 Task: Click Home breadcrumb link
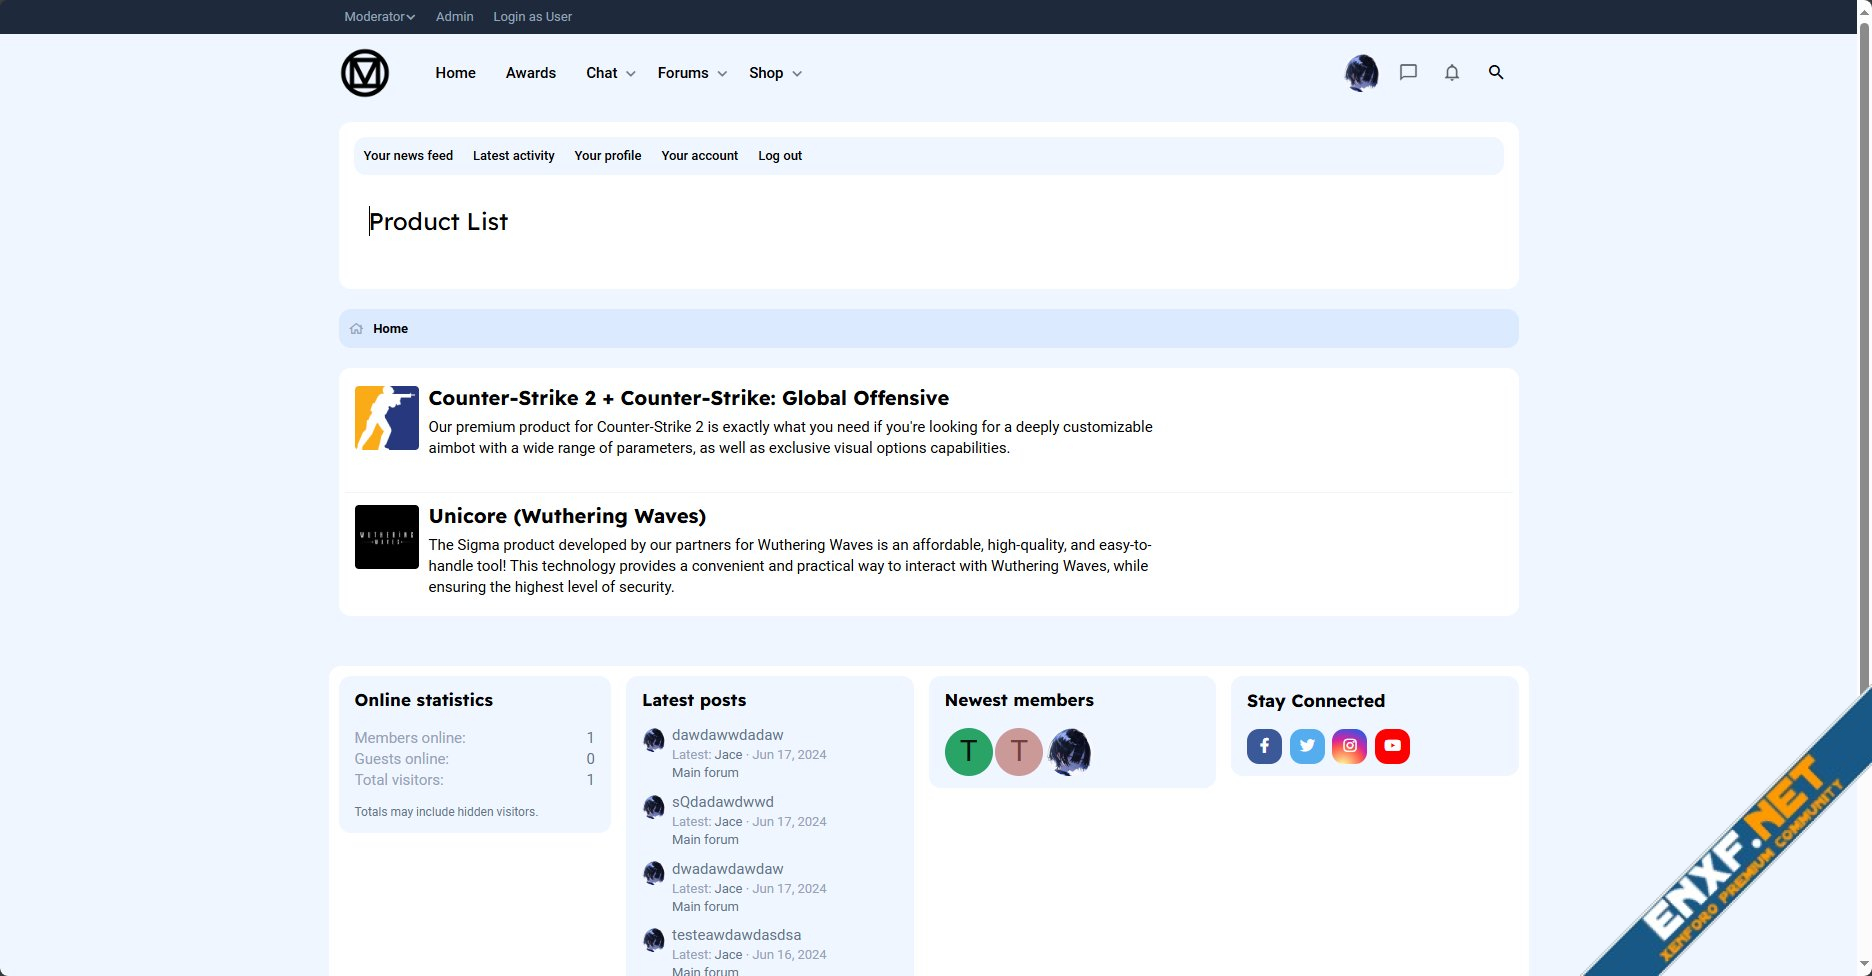[x=391, y=329]
